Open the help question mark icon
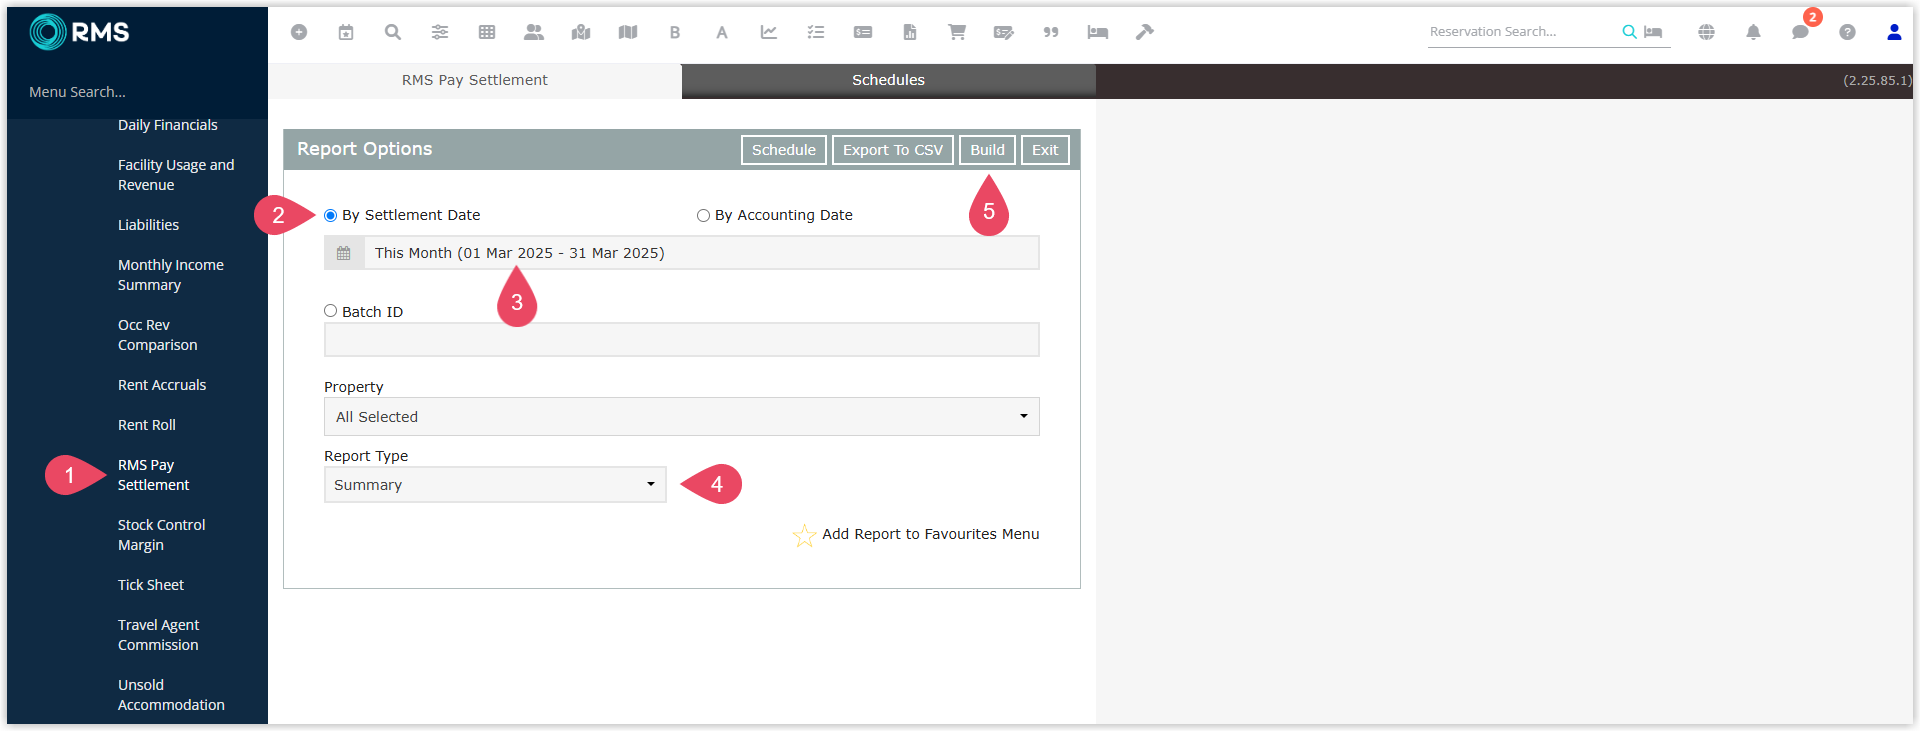The width and height of the screenshot is (1921, 732). pyautogui.click(x=1848, y=32)
